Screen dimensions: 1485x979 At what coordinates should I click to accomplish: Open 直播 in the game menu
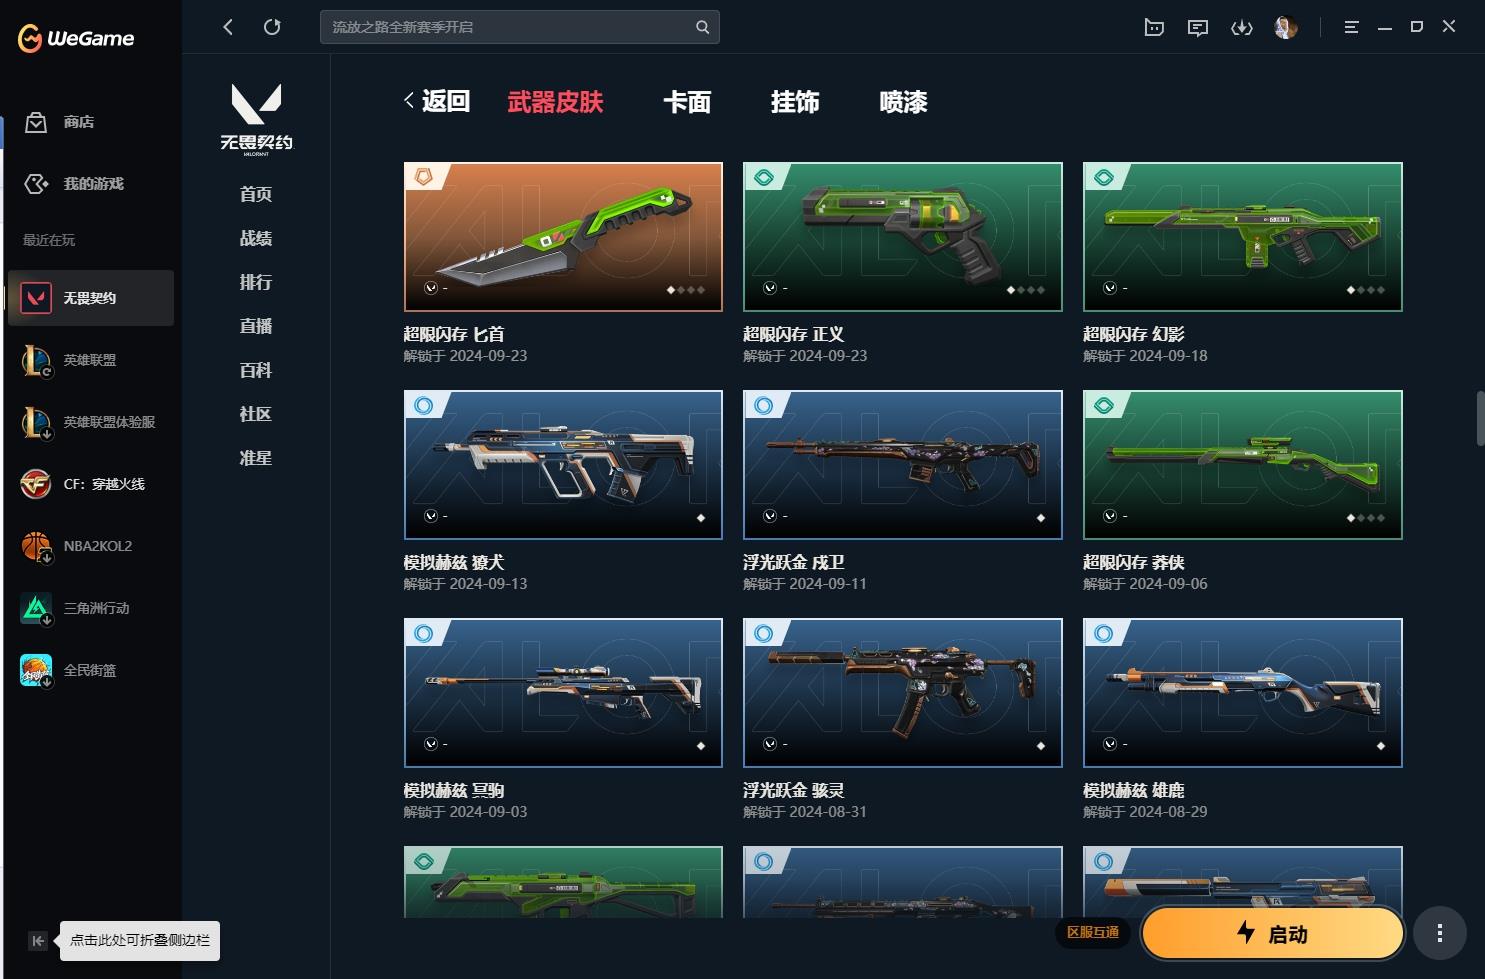point(256,326)
